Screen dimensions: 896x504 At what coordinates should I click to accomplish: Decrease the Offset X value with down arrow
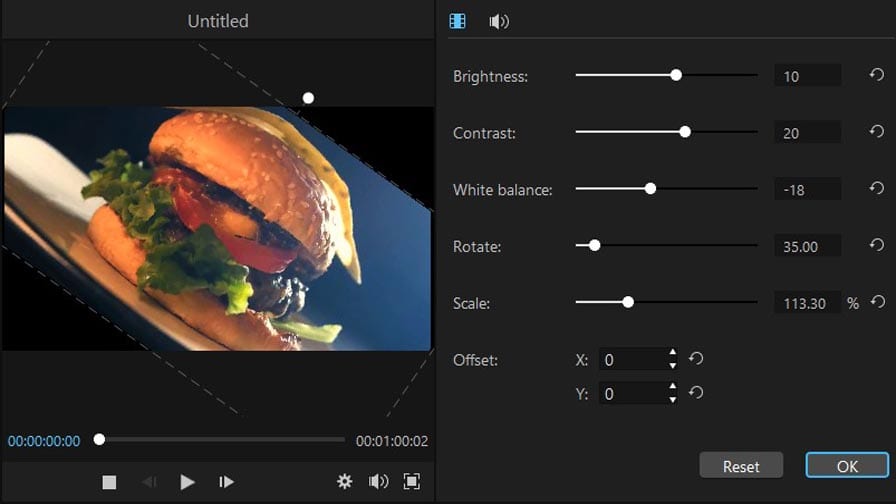pyautogui.click(x=673, y=365)
